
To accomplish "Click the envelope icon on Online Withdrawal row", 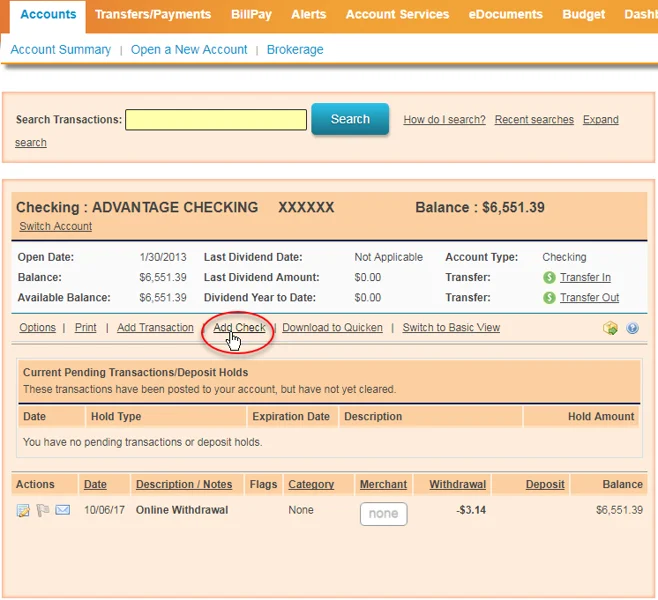I will 63,510.
